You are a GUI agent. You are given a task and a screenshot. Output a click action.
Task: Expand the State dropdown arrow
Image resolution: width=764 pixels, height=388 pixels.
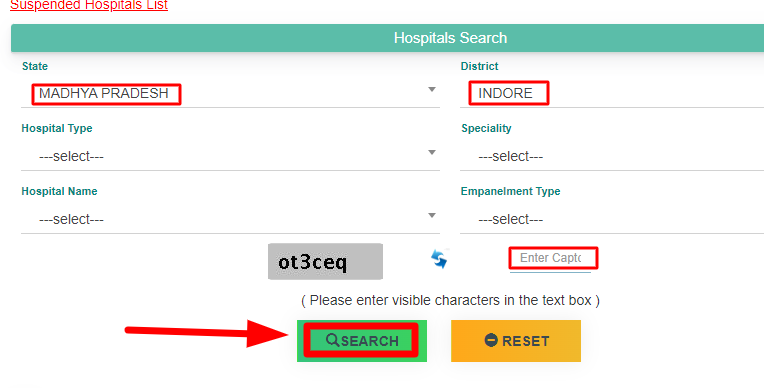432,90
